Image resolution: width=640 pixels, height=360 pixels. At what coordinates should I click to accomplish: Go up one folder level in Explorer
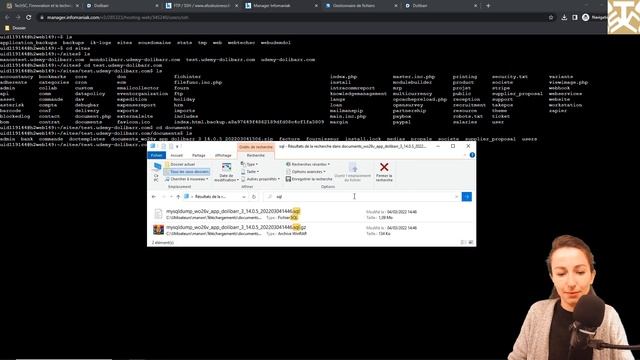tap(178, 197)
